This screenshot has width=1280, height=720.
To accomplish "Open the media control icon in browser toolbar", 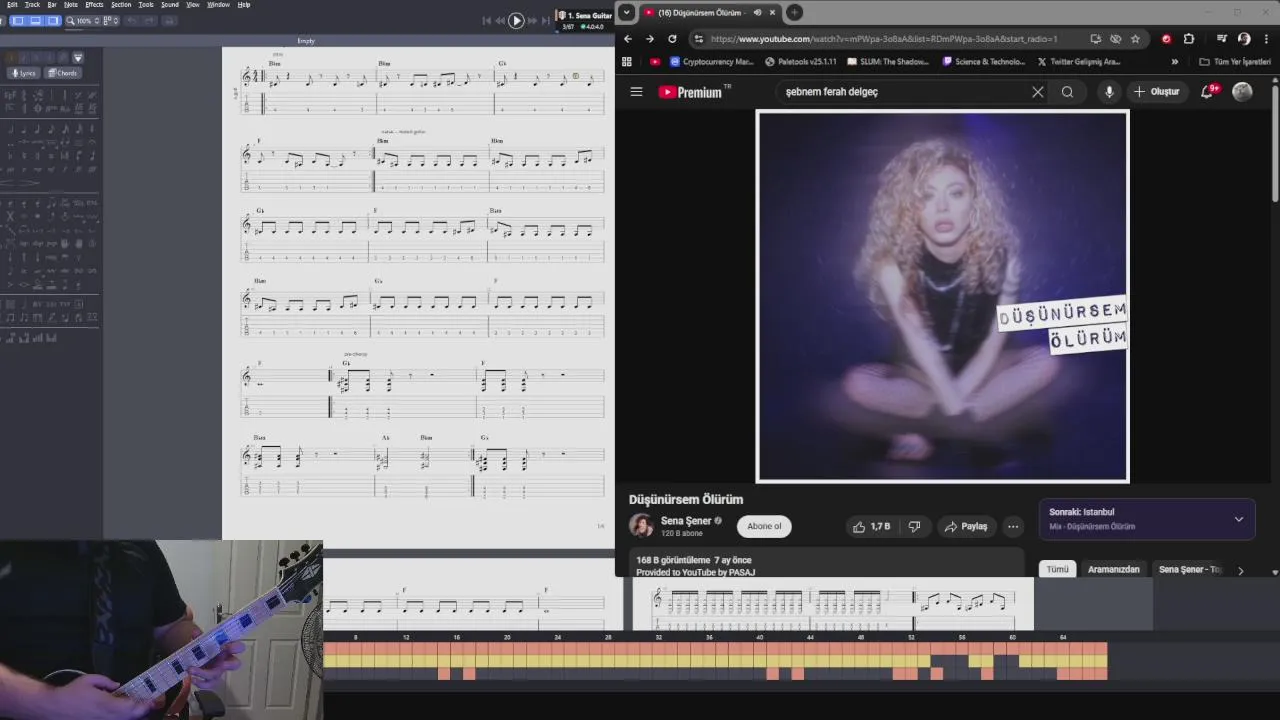I will (x=1222, y=39).
